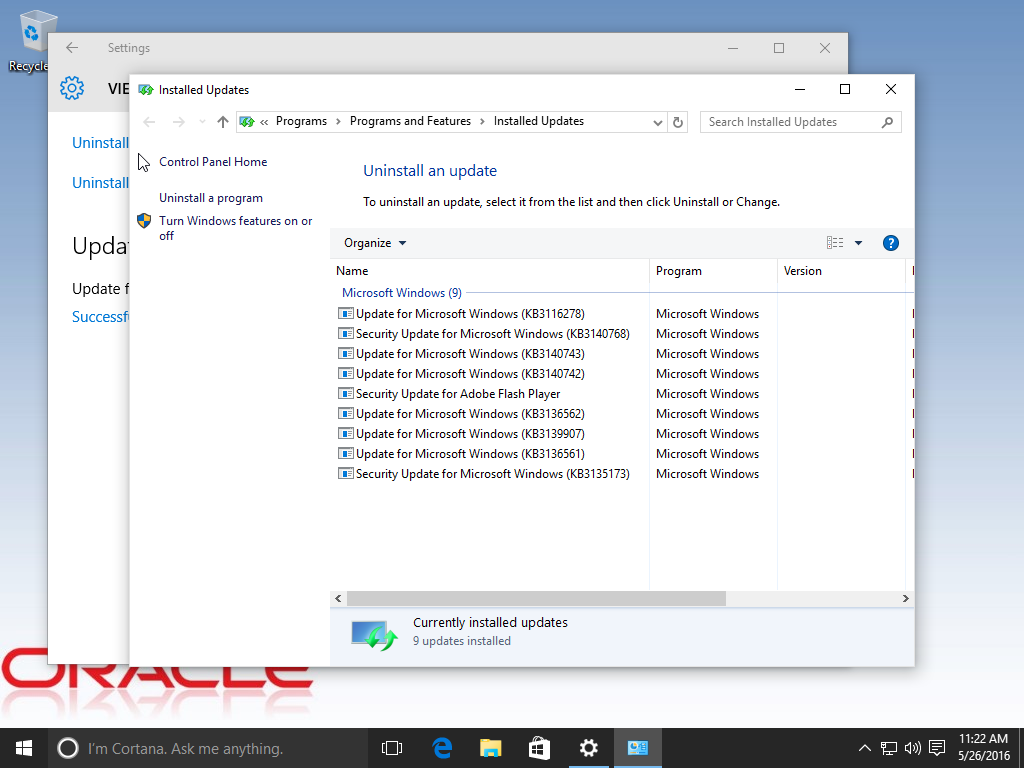The image size is (1024, 768).
Task: Launch Microsoft Edge from taskbar
Action: click(442, 748)
